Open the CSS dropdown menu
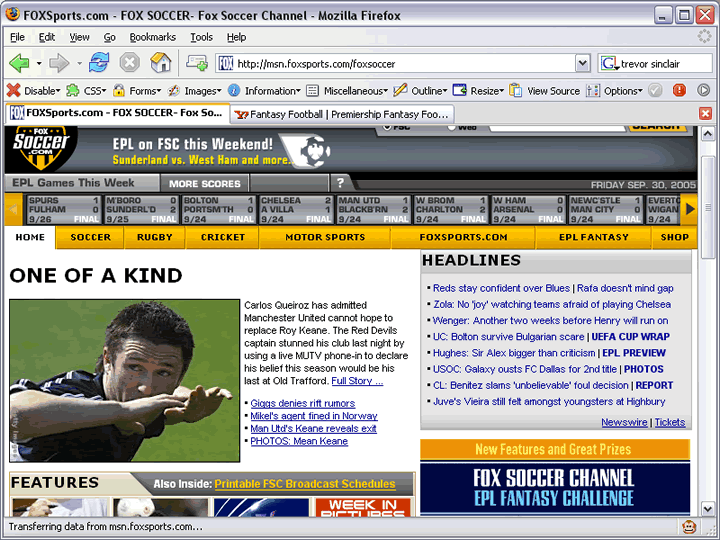The image size is (720, 540). click(104, 91)
